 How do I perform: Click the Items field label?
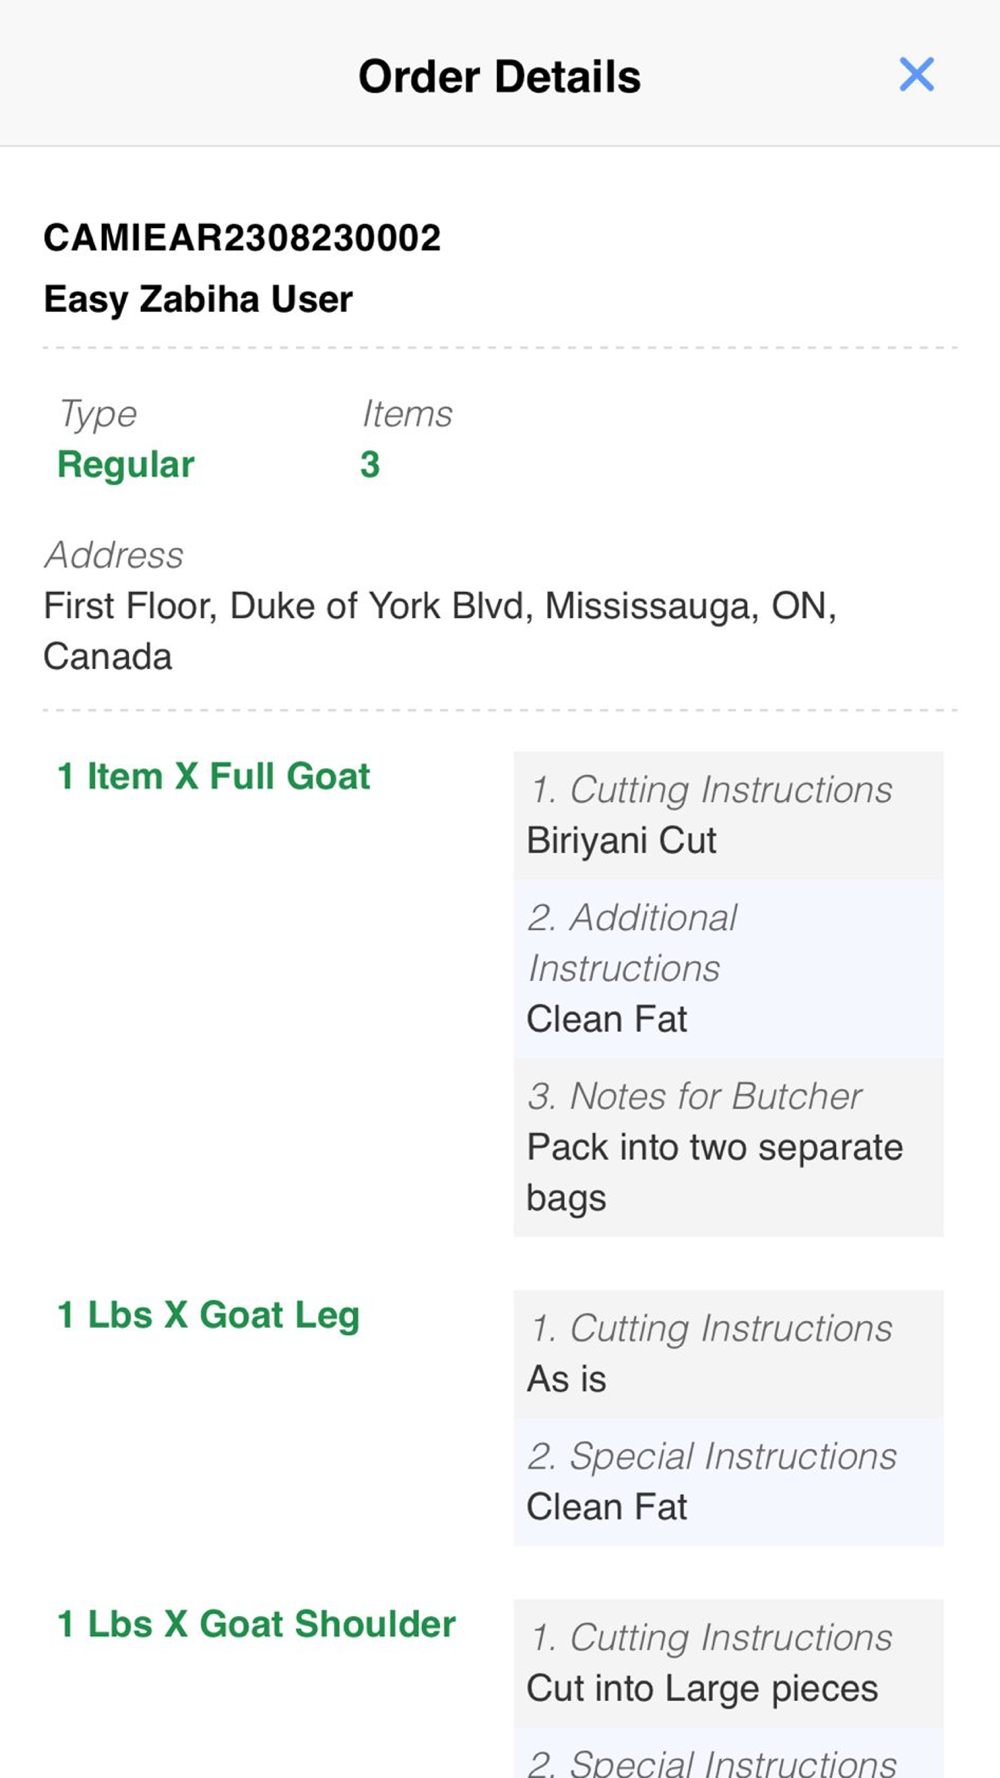(x=407, y=414)
